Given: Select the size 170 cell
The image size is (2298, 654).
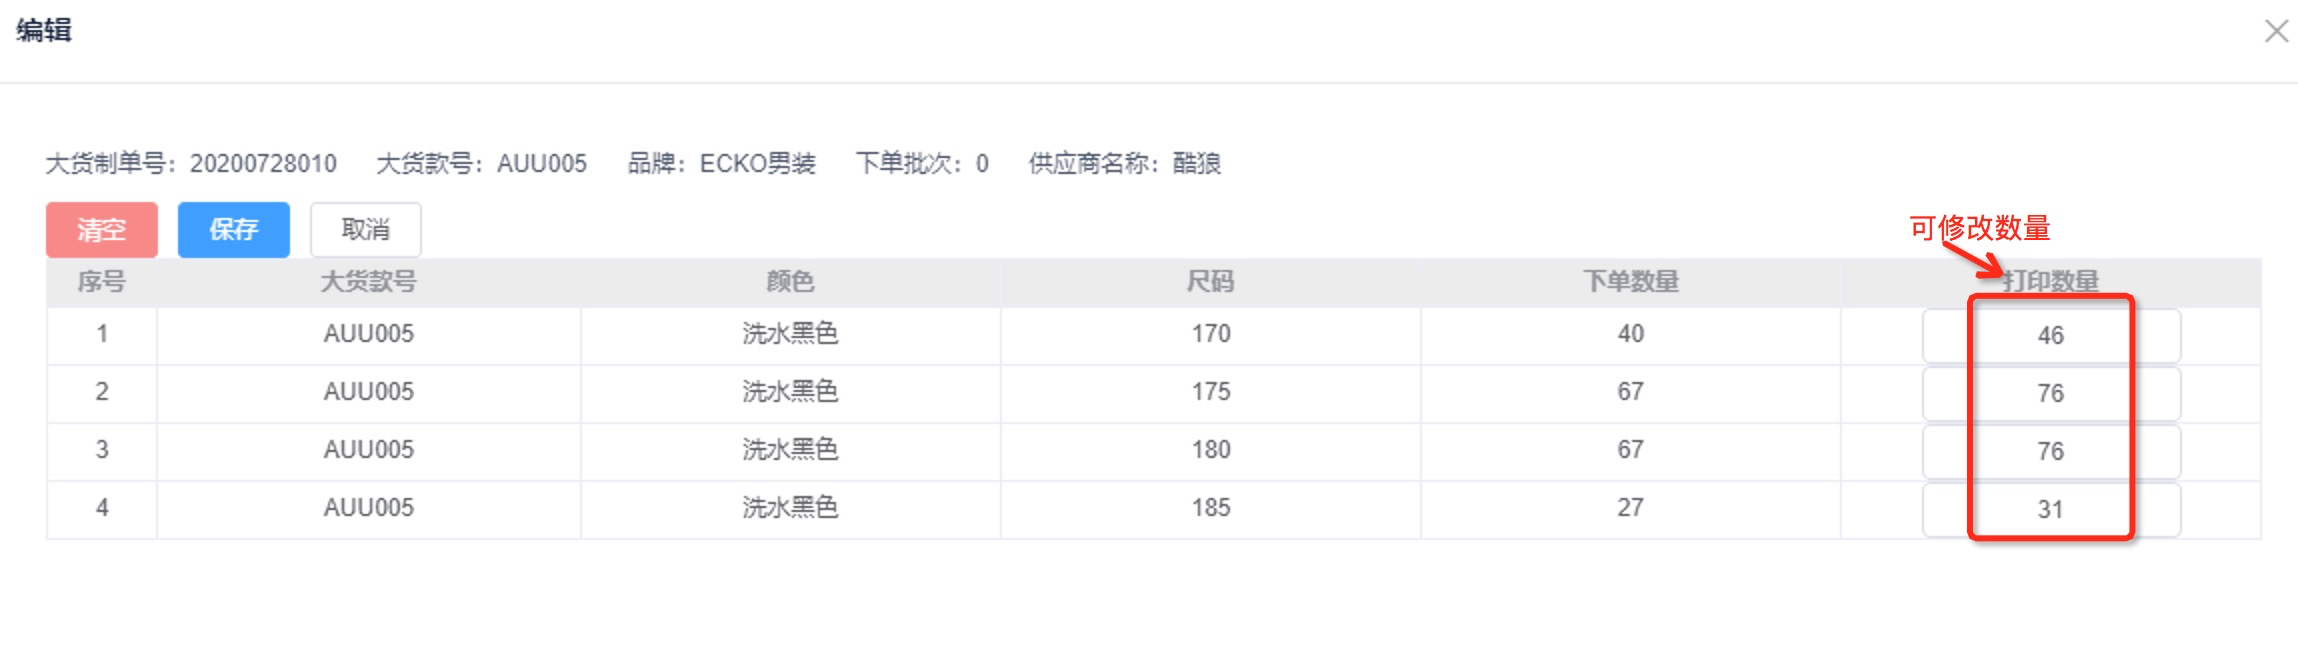Looking at the screenshot, I should click(x=1210, y=334).
